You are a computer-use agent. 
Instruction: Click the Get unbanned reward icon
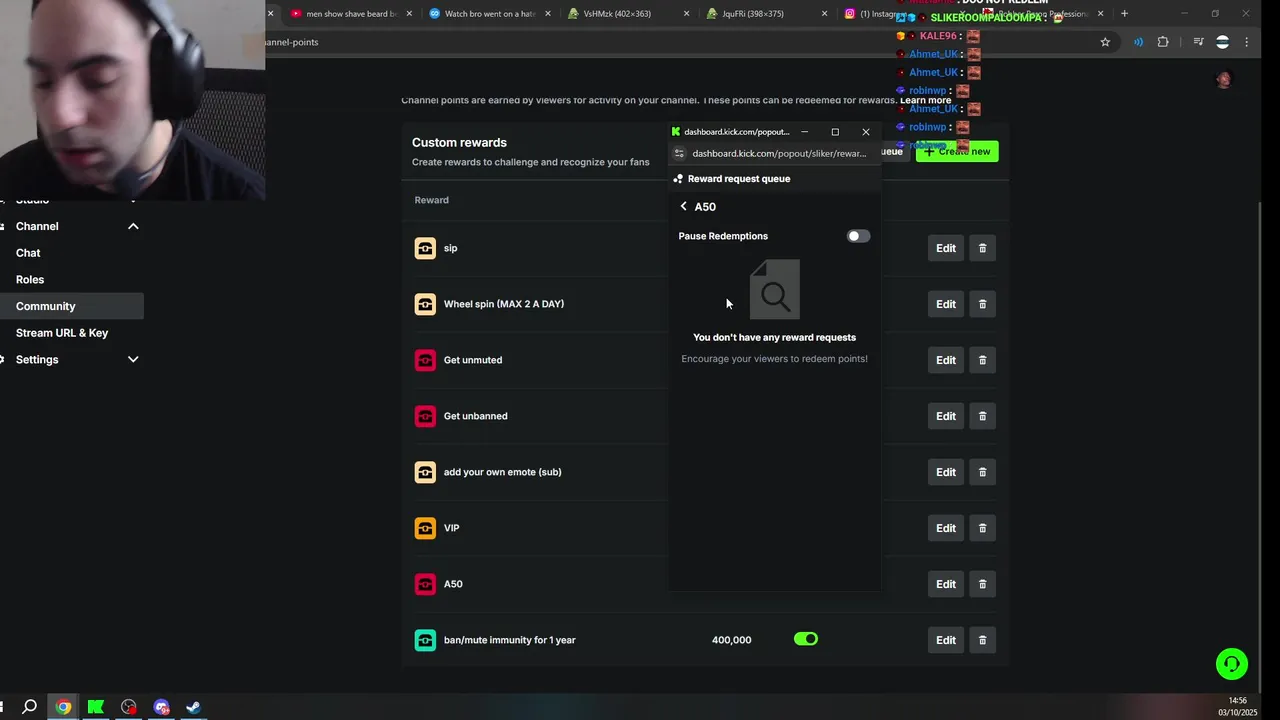coord(425,416)
